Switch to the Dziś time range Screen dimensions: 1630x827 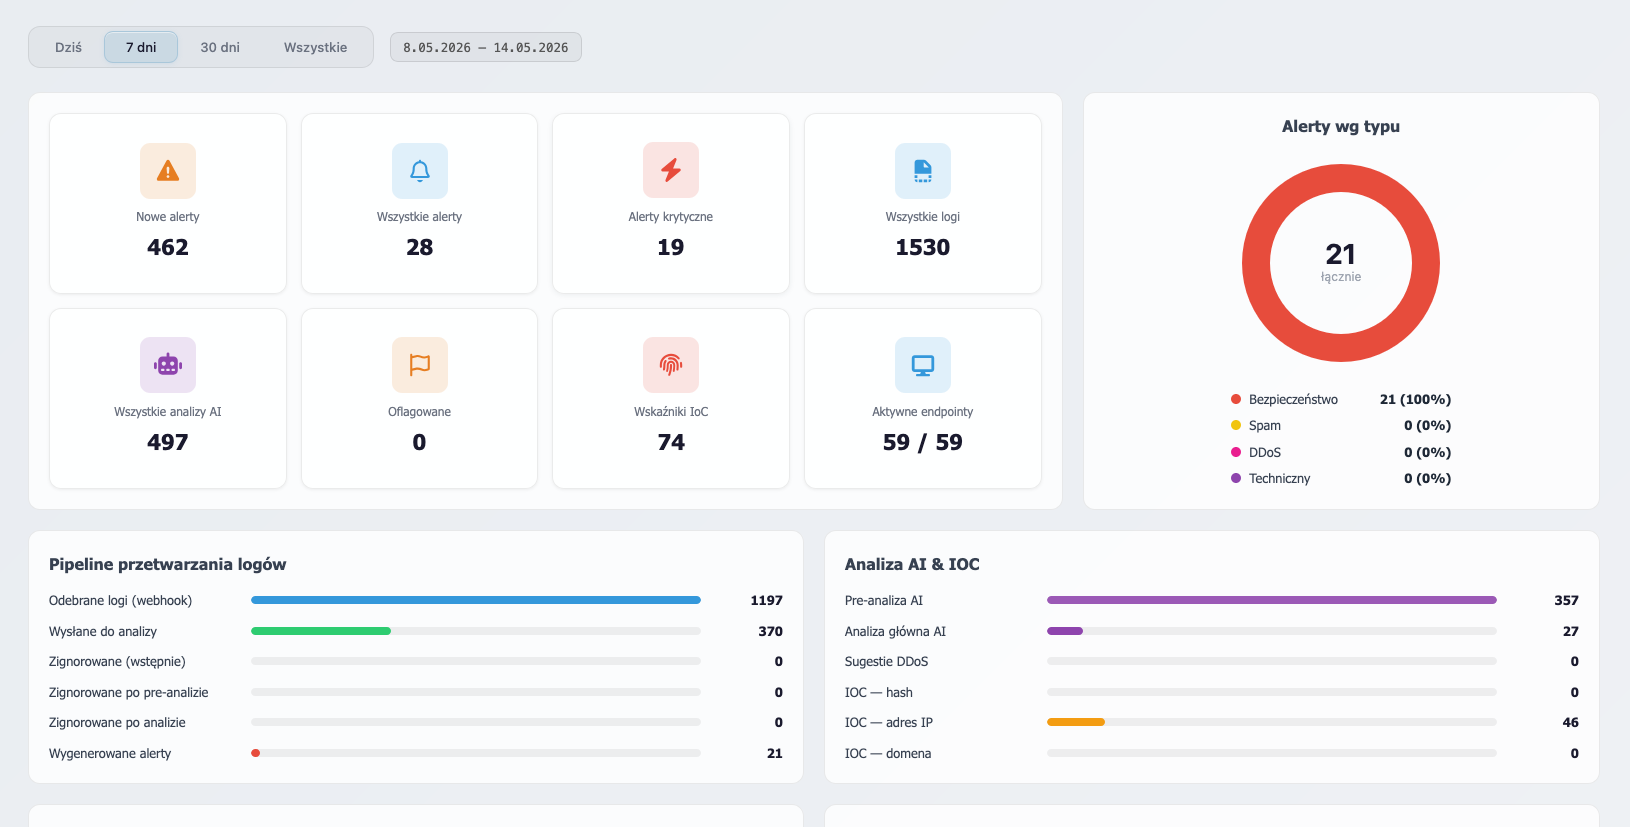point(68,47)
